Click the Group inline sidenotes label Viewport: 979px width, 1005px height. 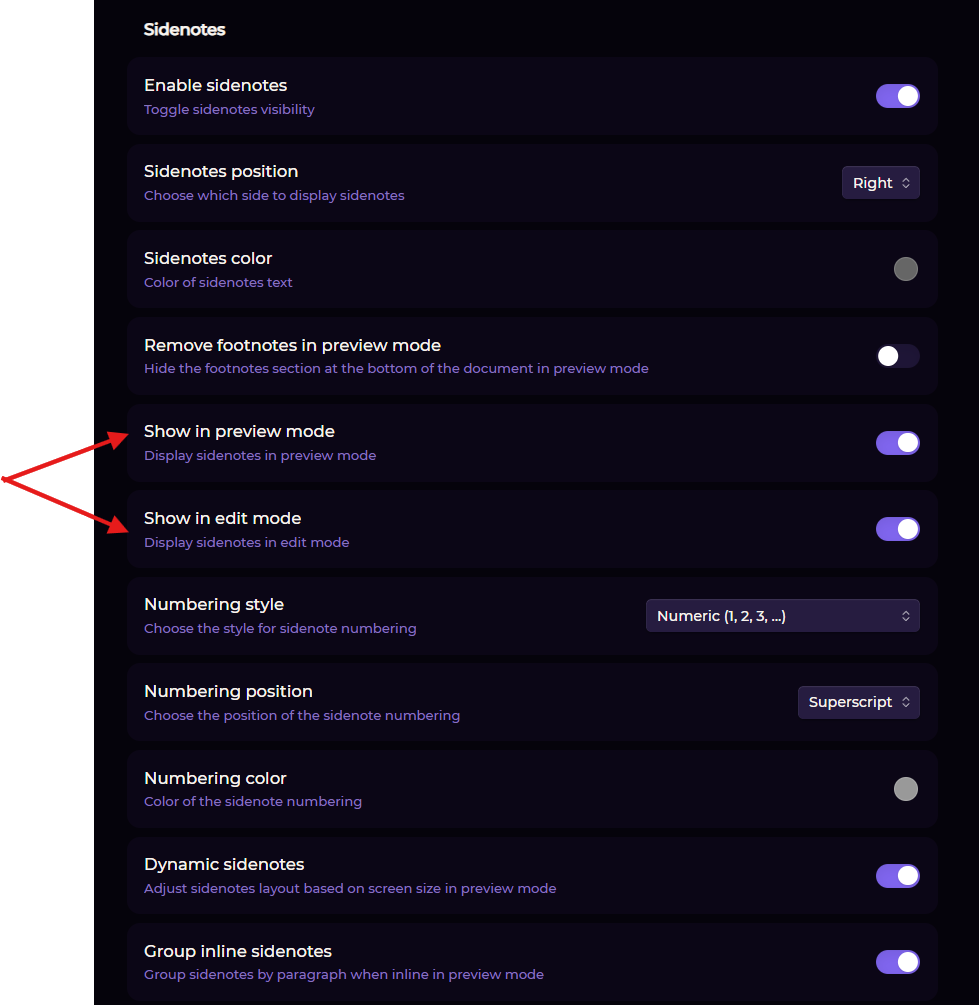click(x=238, y=952)
